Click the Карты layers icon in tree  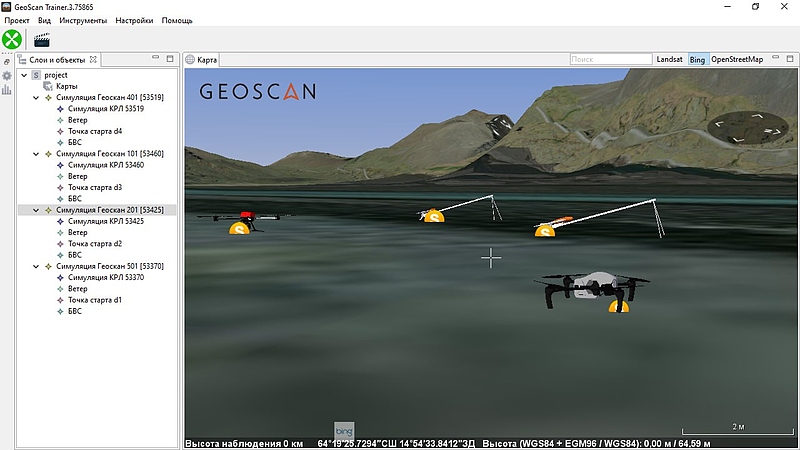pos(48,86)
